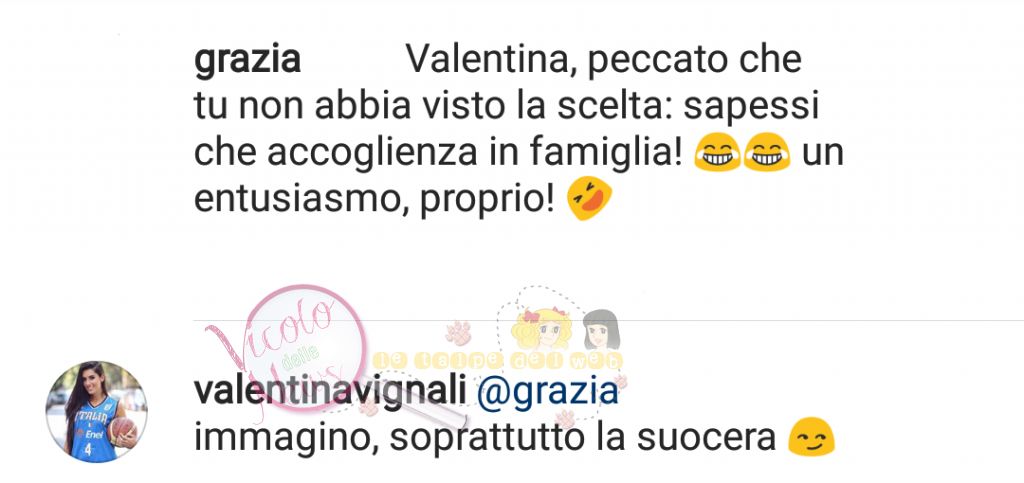Click the second grinning tears emoji
Image resolution: width=1024 pixels, height=483 pixels.
(x=766, y=153)
